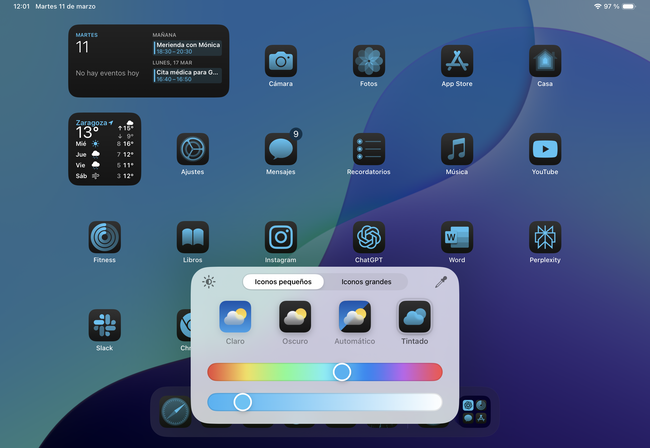Image resolution: width=650 pixels, height=448 pixels.
Task: Pick tint color with eyedropper
Action: point(441,282)
